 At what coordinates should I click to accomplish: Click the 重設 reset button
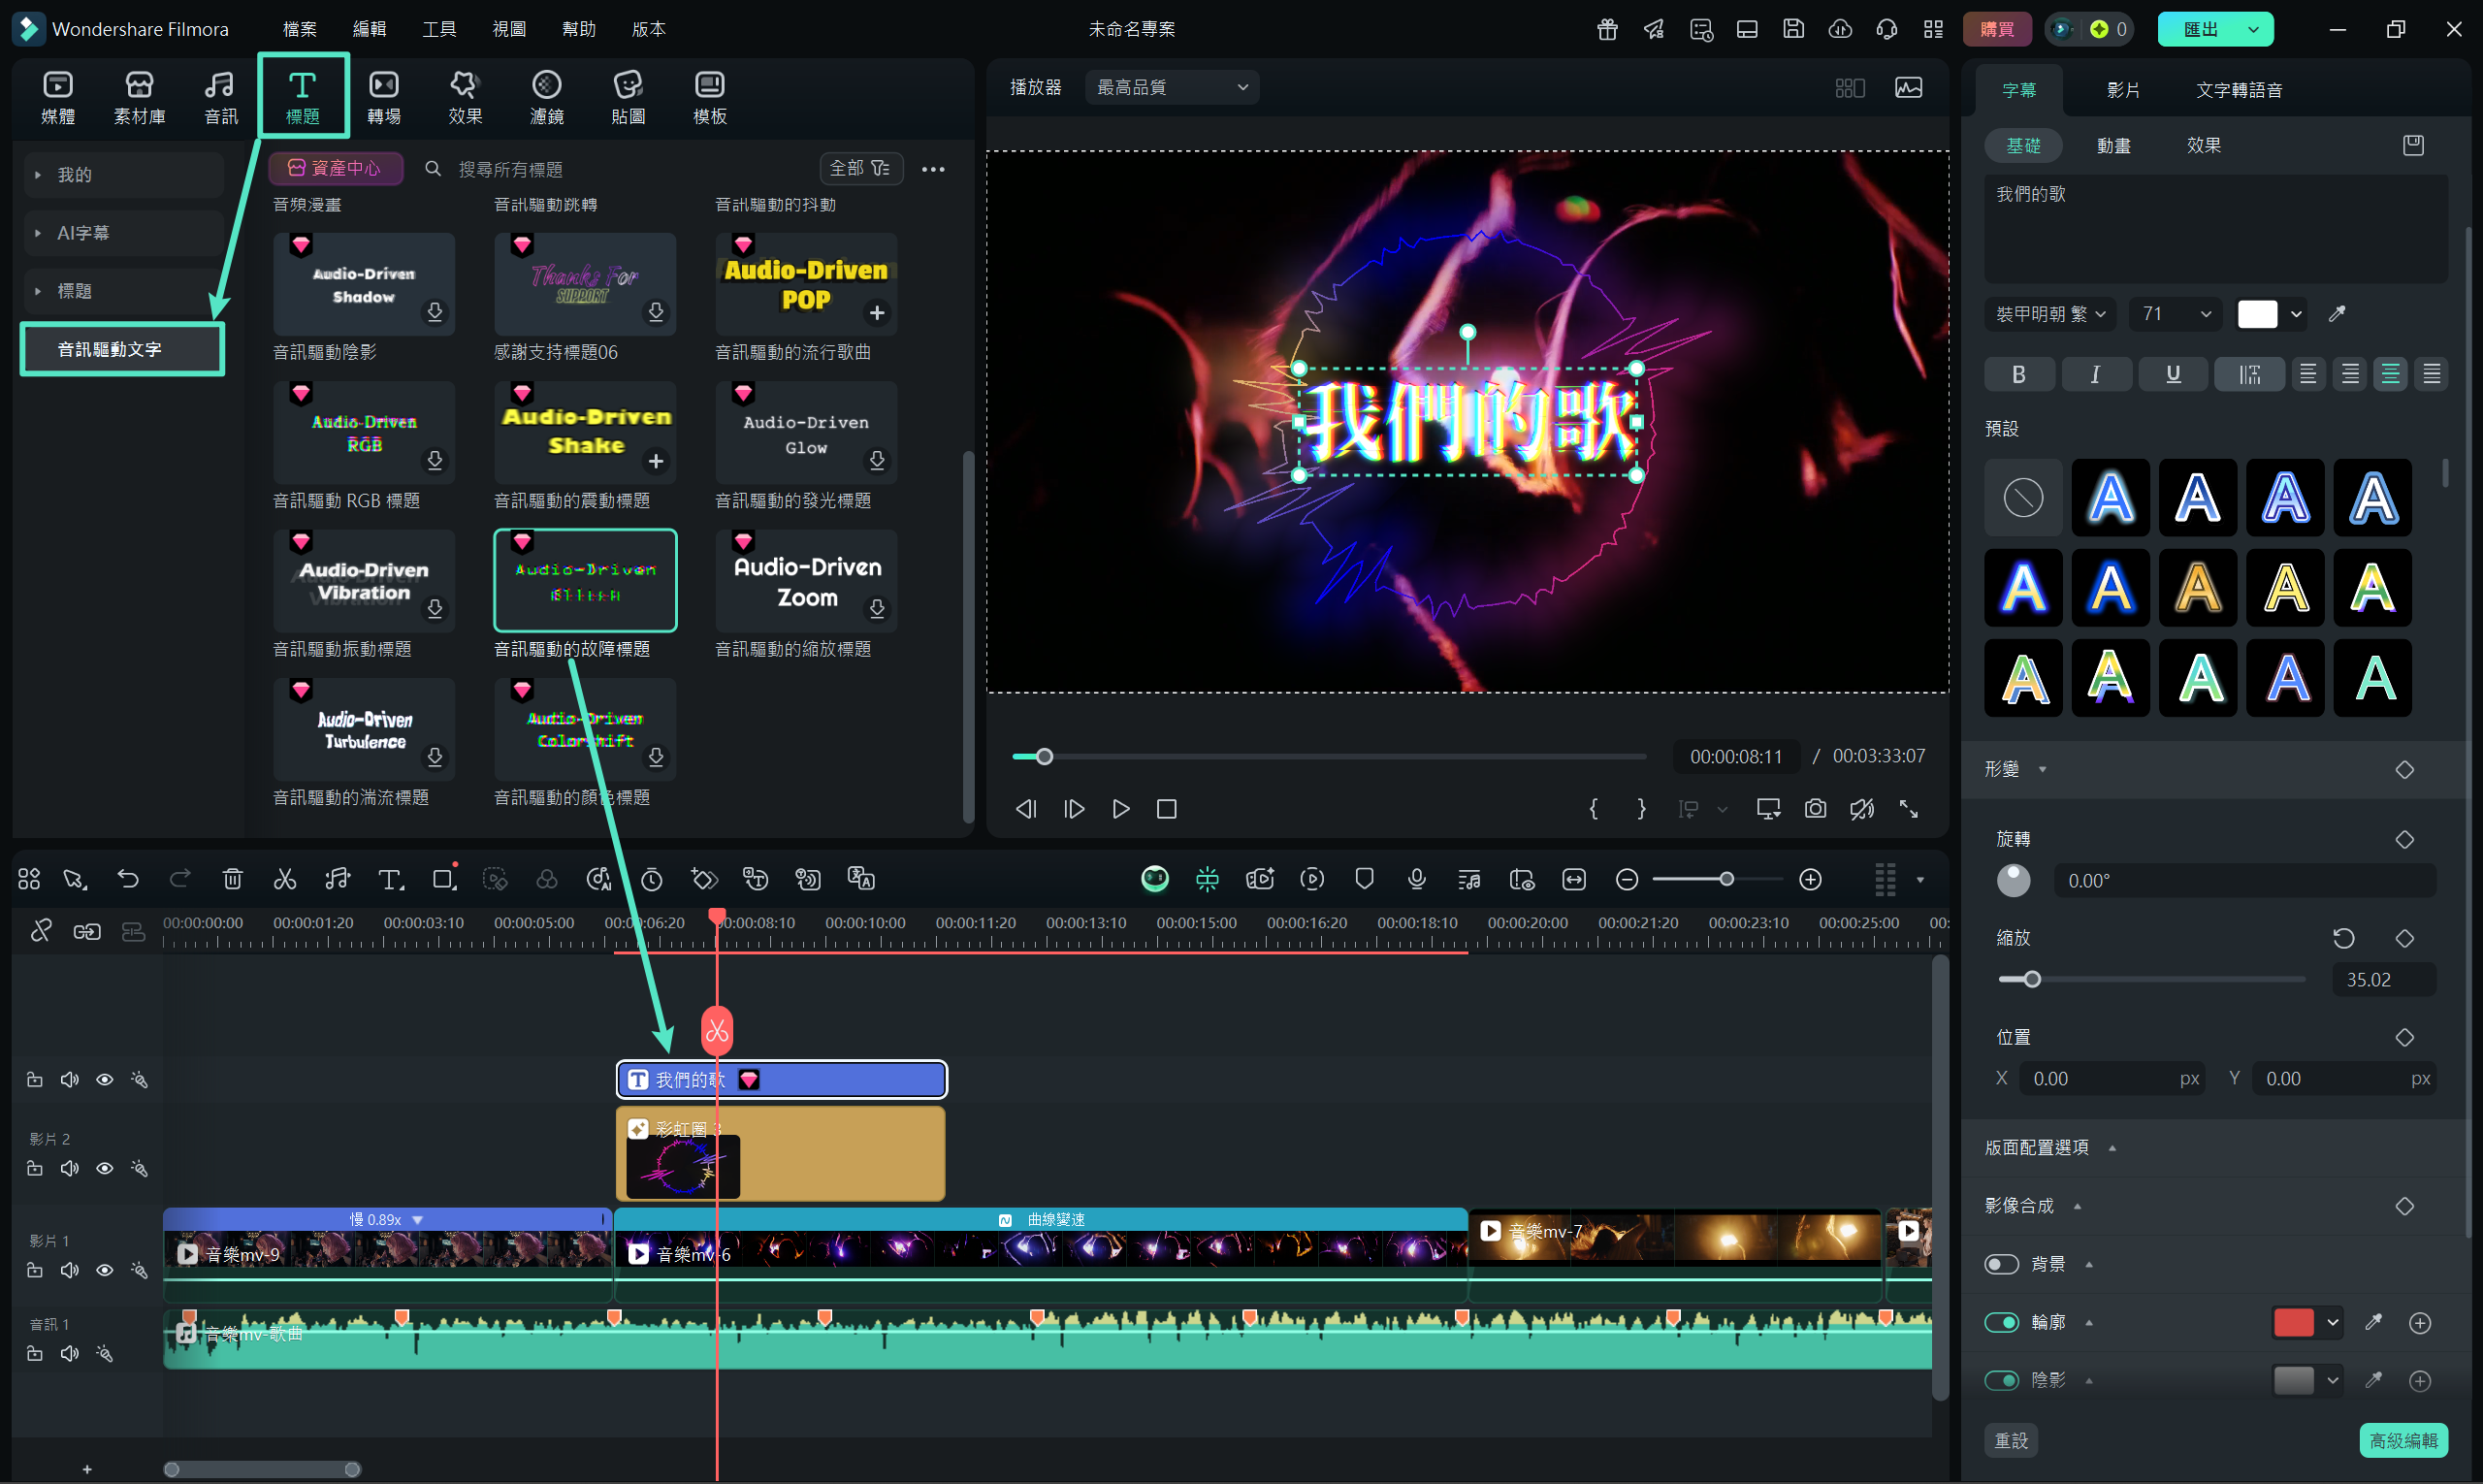click(x=2011, y=1440)
